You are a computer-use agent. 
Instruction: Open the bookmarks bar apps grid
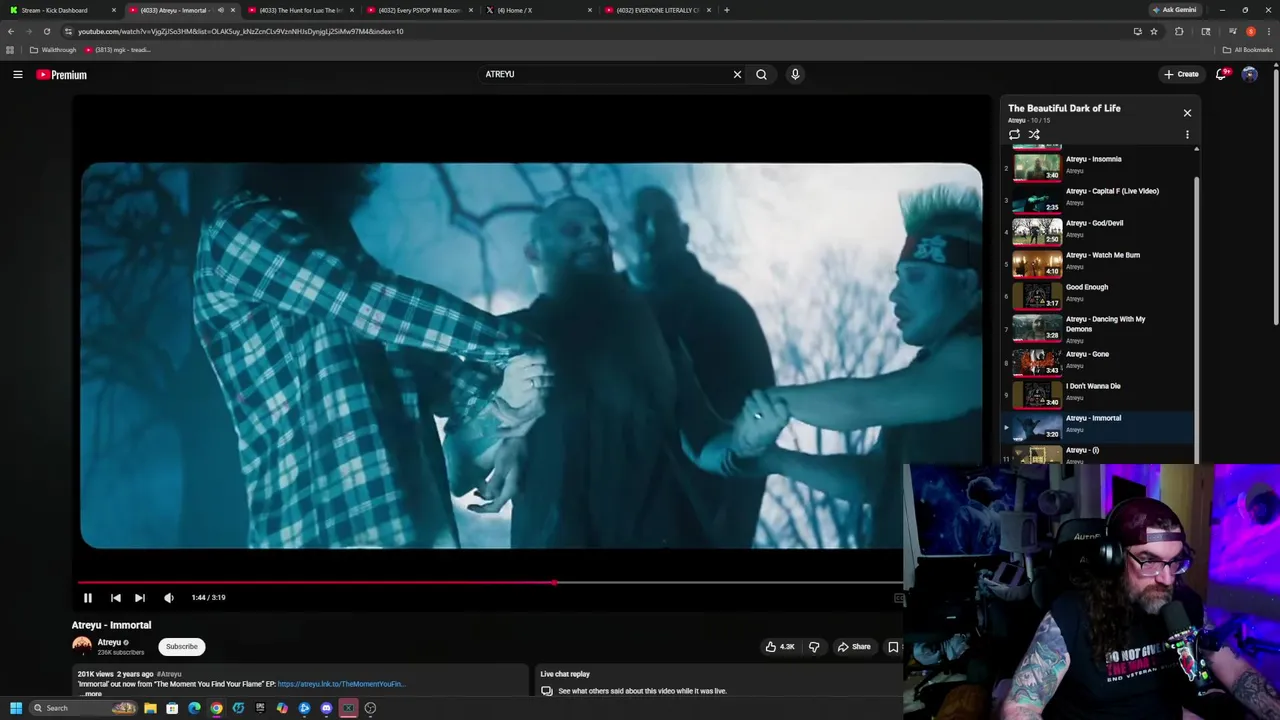click(x=10, y=50)
